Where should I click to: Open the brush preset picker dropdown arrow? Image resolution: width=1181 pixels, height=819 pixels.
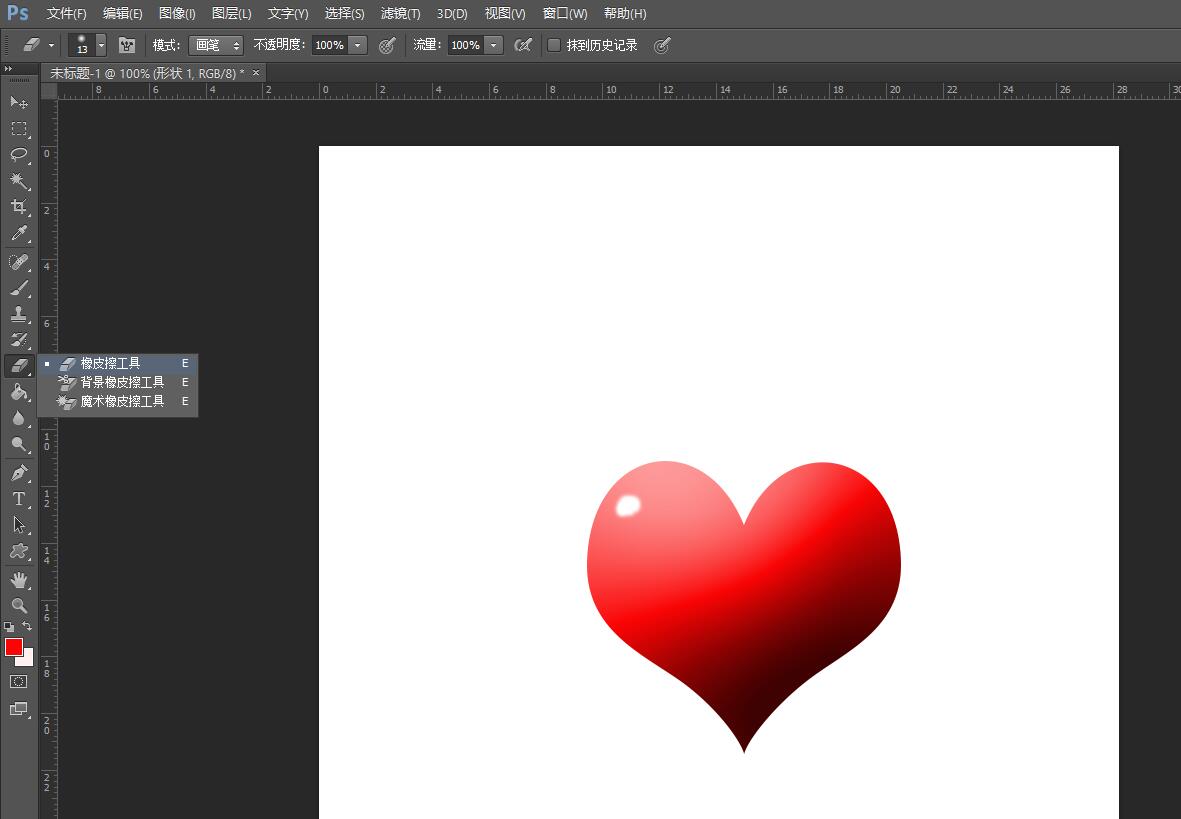101,45
